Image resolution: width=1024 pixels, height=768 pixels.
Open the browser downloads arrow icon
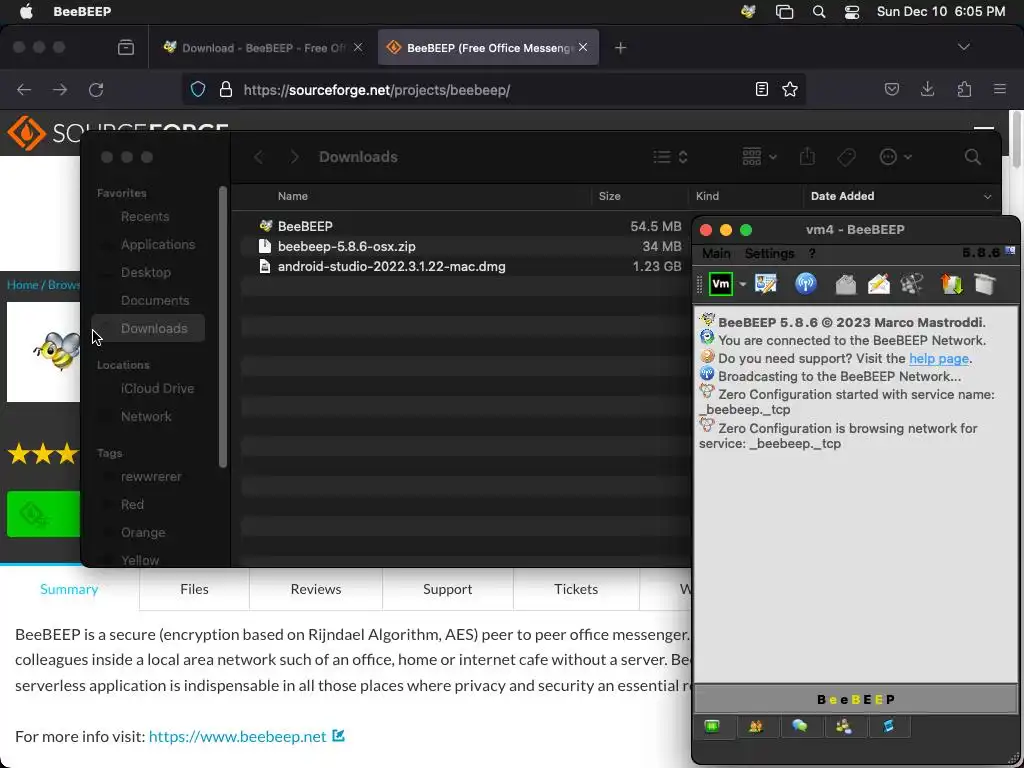click(x=927, y=89)
